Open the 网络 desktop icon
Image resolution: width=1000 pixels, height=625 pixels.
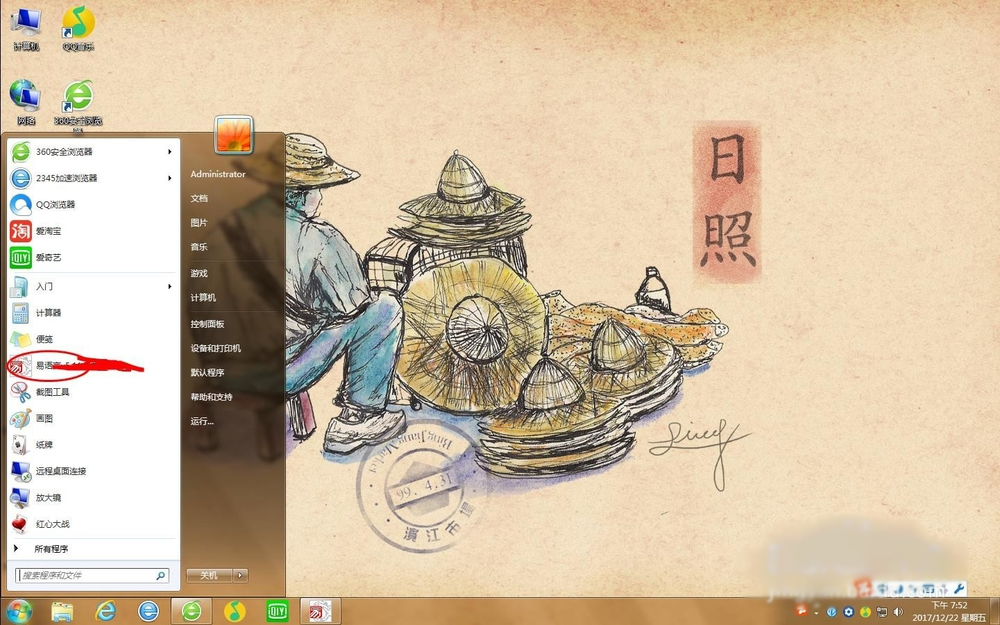pos(26,102)
